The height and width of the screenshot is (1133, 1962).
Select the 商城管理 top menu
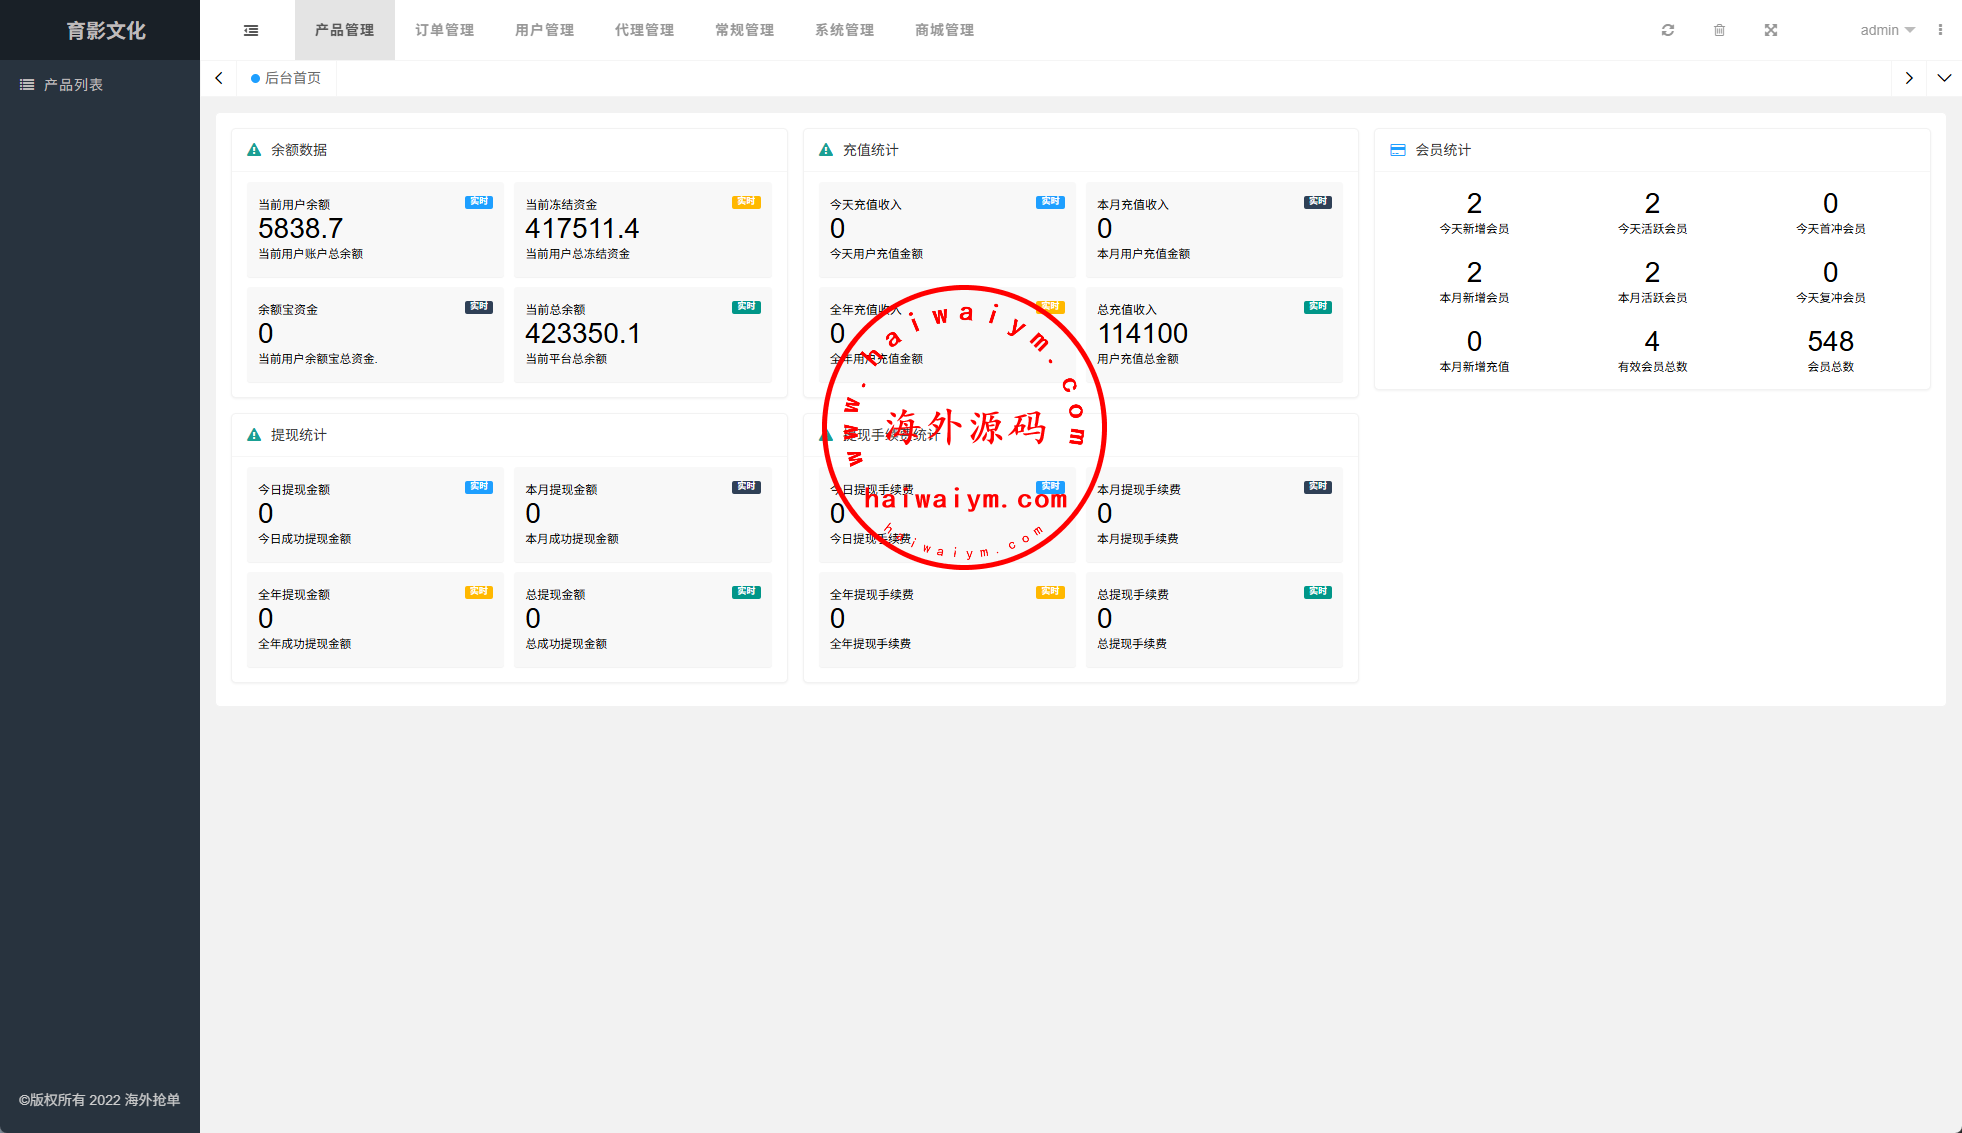[x=945, y=30]
